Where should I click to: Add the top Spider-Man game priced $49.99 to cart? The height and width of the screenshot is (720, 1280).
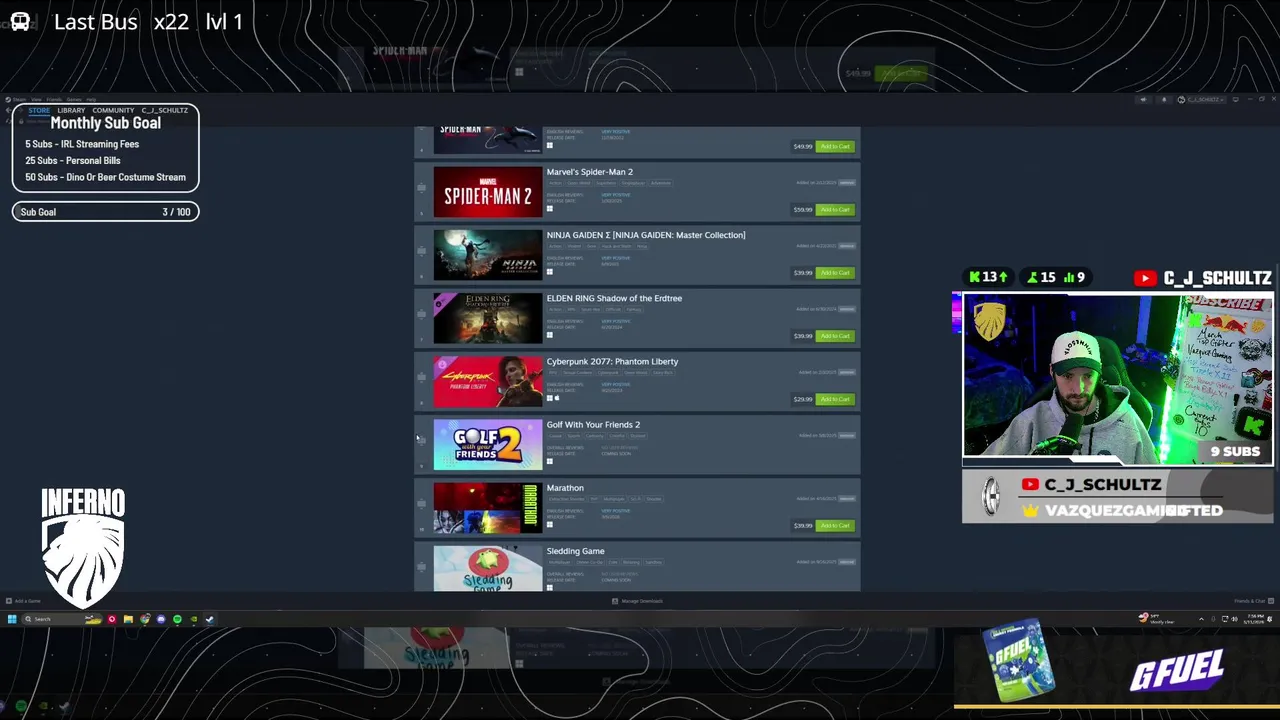(x=834, y=147)
